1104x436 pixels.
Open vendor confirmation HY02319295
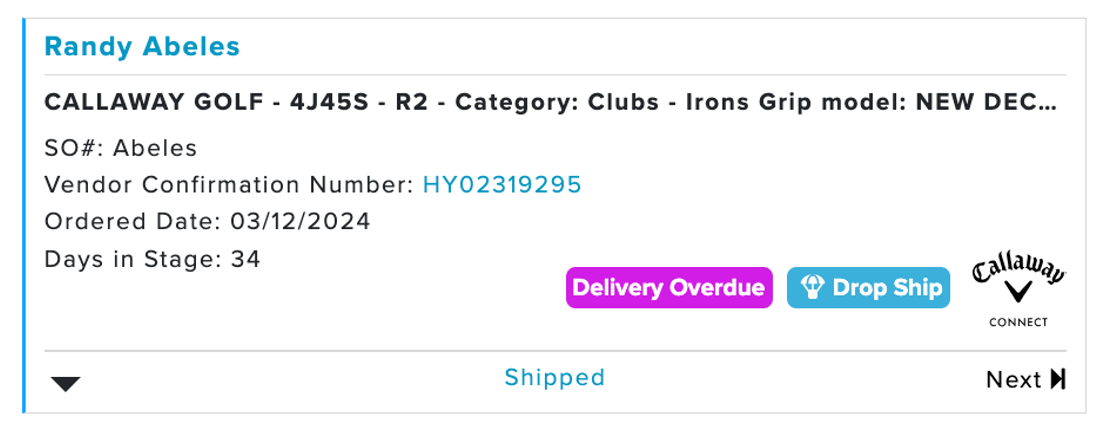(x=502, y=185)
